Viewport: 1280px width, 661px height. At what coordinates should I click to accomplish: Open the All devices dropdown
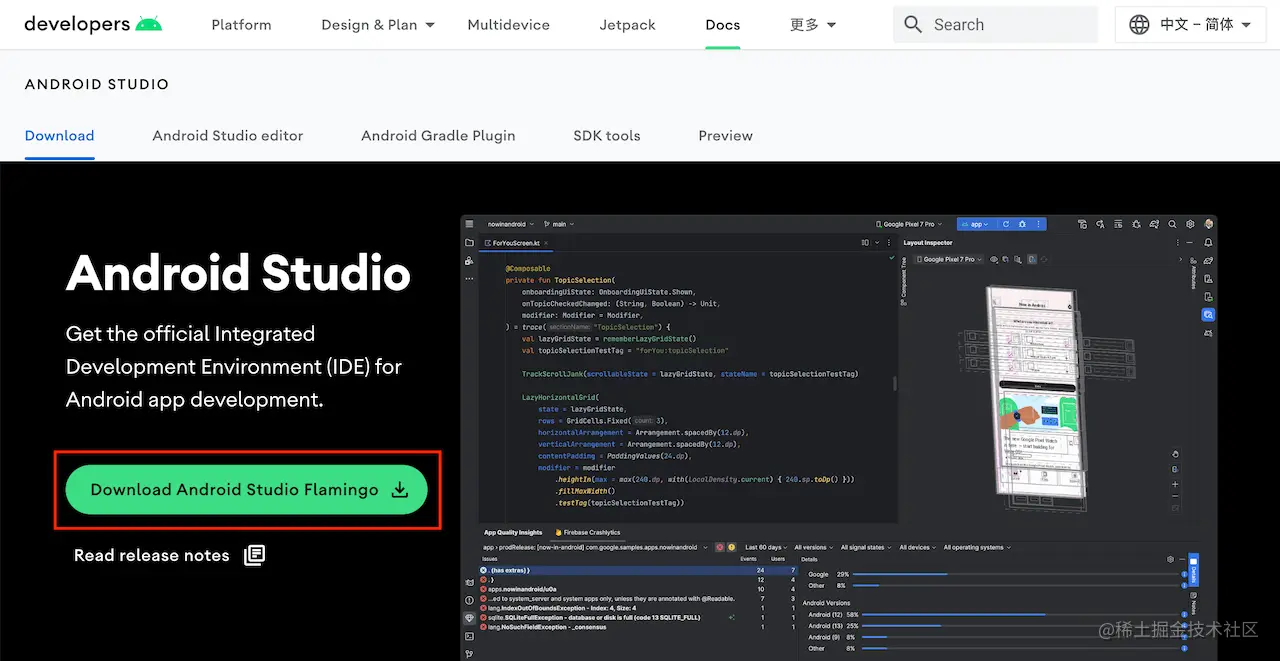click(918, 547)
